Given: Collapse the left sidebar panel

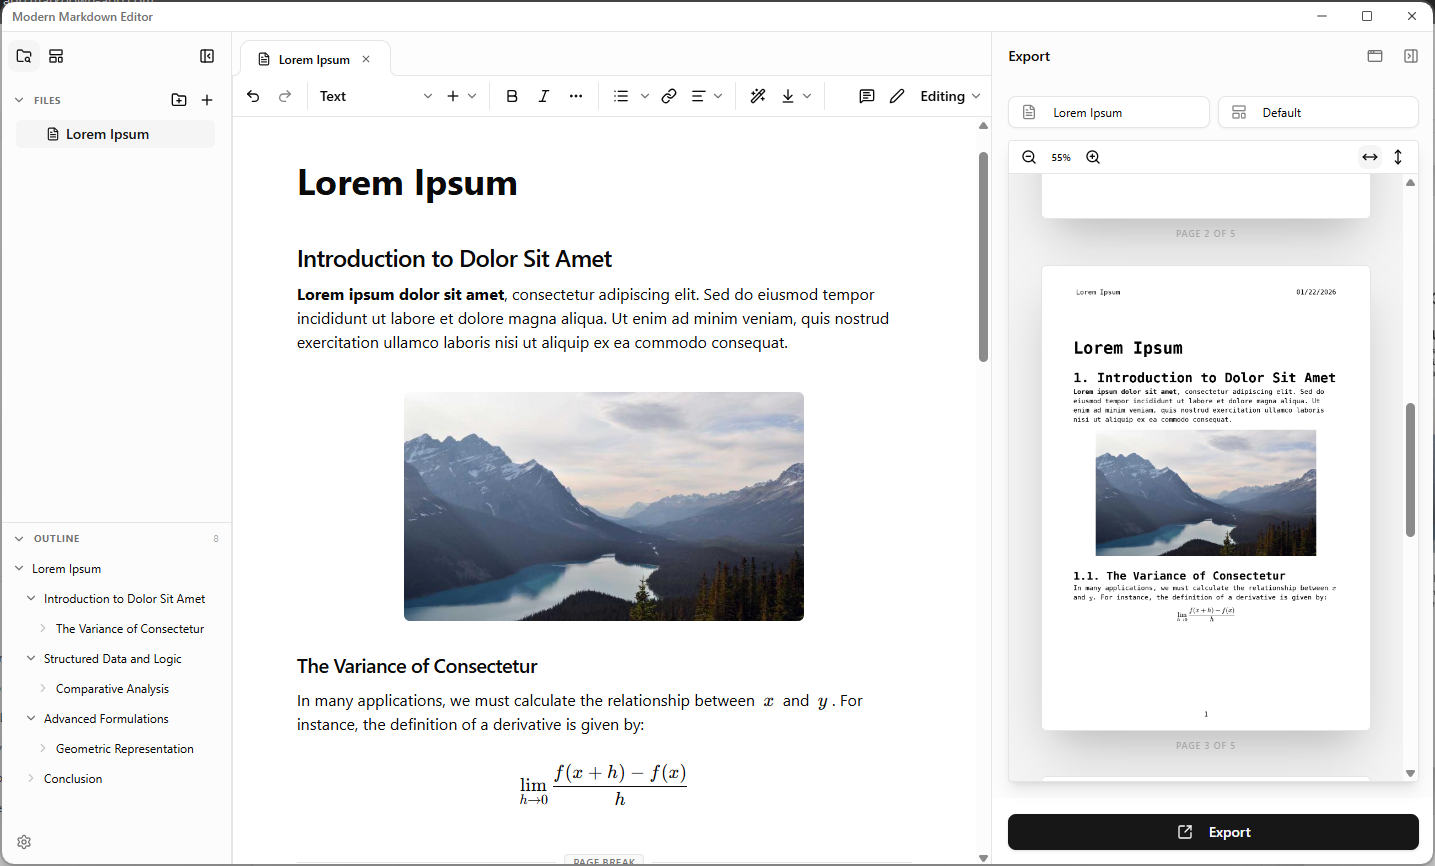Looking at the screenshot, I should (207, 56).
